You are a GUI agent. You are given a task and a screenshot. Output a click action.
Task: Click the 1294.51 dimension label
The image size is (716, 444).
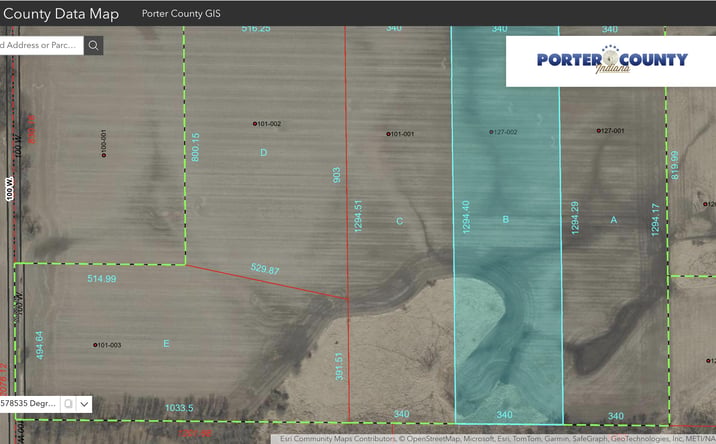[358, 216]
